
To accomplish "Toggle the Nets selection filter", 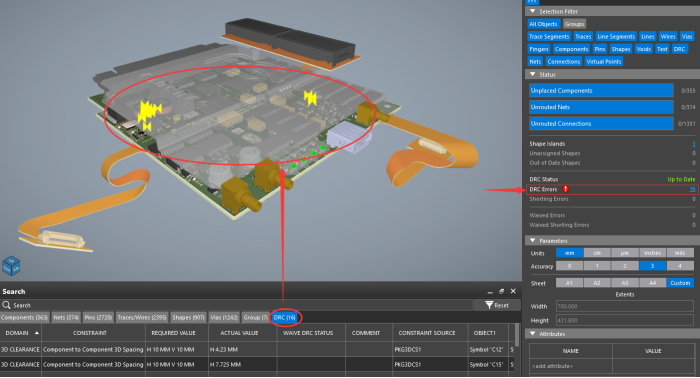I will pyautogui.click(x=535, y=62).
